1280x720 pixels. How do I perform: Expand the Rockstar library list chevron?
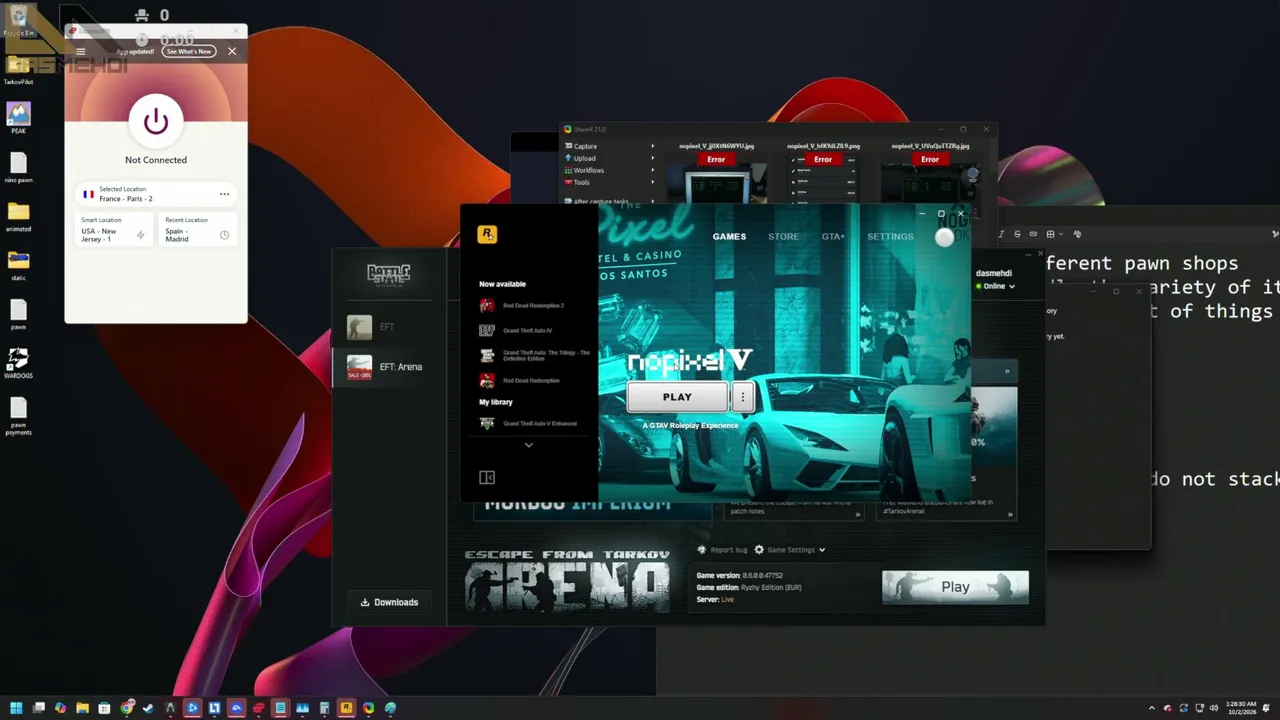(x=529, y=445)
